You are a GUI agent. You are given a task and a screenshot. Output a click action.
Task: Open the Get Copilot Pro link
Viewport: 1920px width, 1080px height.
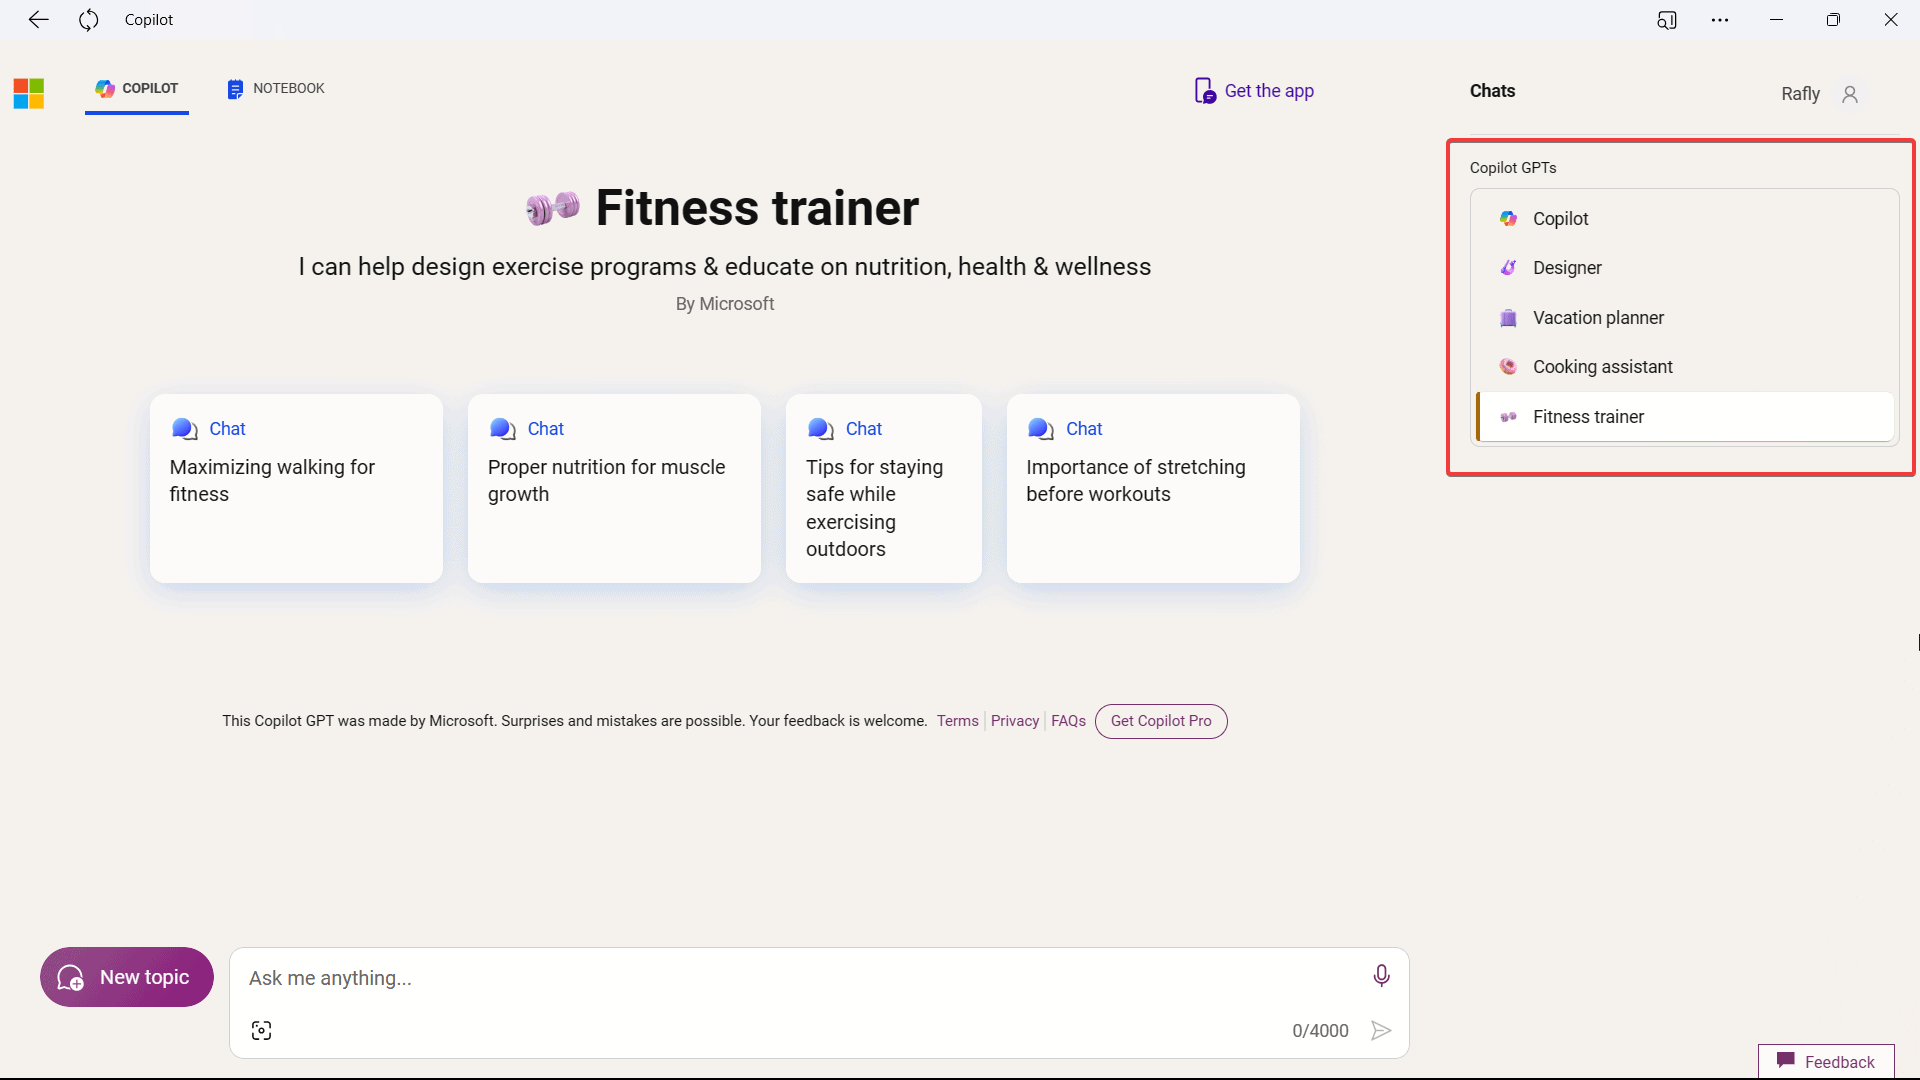1160,720
